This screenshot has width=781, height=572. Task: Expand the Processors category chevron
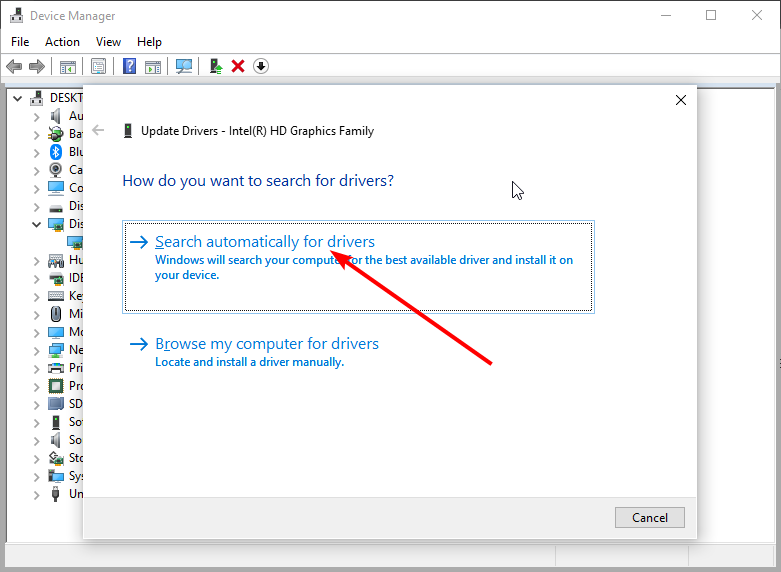pos(36,386)
